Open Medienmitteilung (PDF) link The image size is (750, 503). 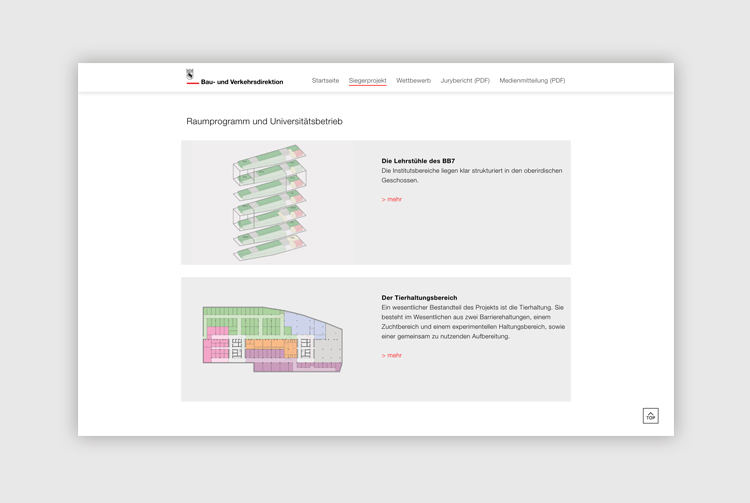coord(532,80)
